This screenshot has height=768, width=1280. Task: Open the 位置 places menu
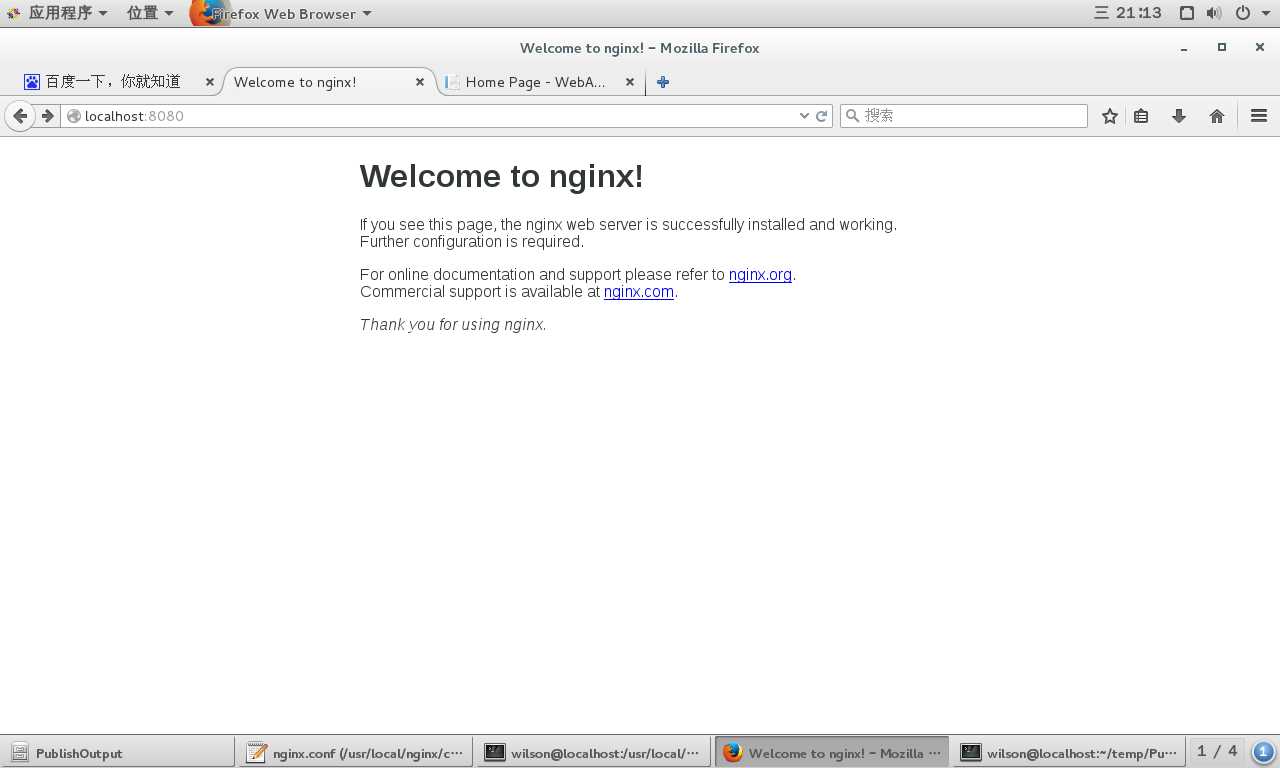point(150,13)
